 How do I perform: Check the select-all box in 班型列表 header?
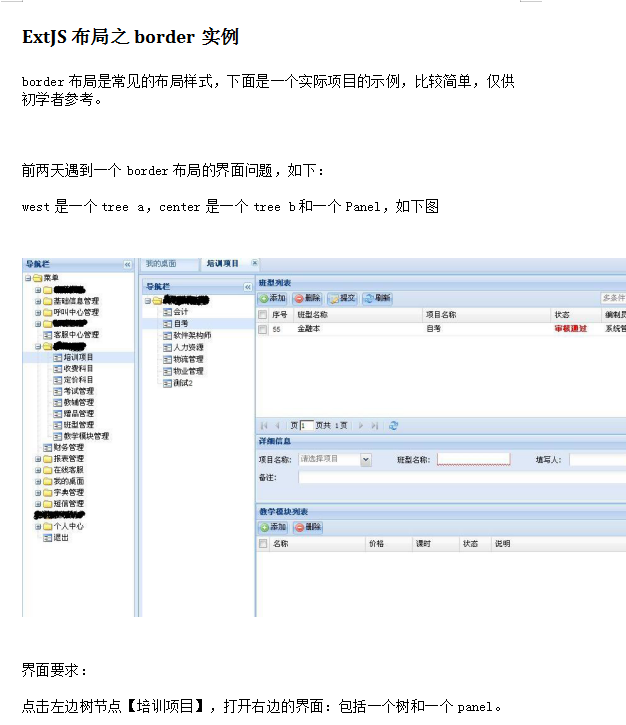click(263, 314)
